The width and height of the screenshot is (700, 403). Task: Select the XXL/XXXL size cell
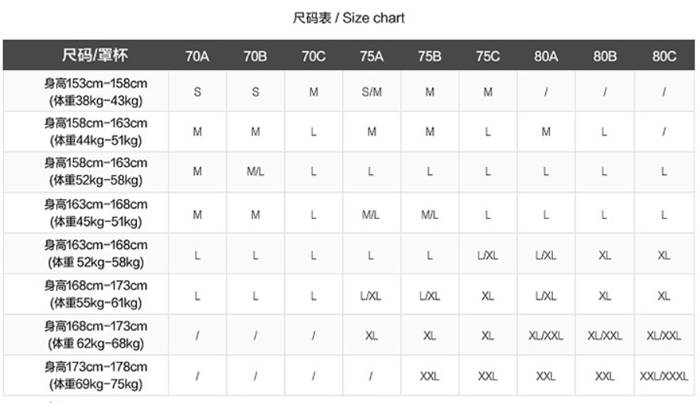[x=663, y=376]
